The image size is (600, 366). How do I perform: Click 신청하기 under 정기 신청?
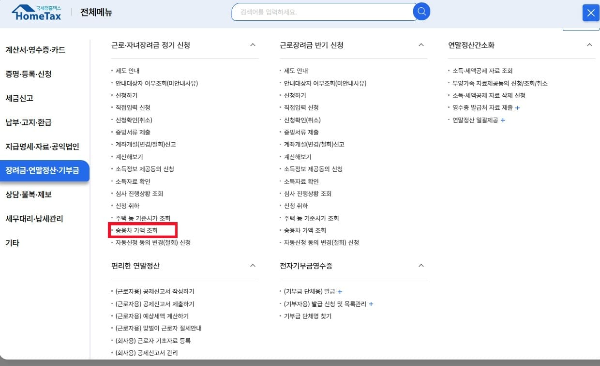click(x=126, y=95)
